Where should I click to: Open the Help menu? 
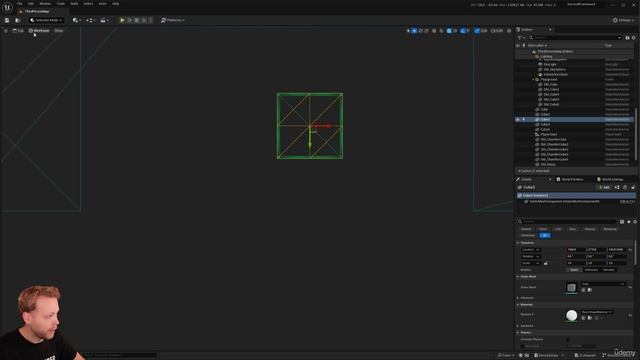[x=116, y=4]
